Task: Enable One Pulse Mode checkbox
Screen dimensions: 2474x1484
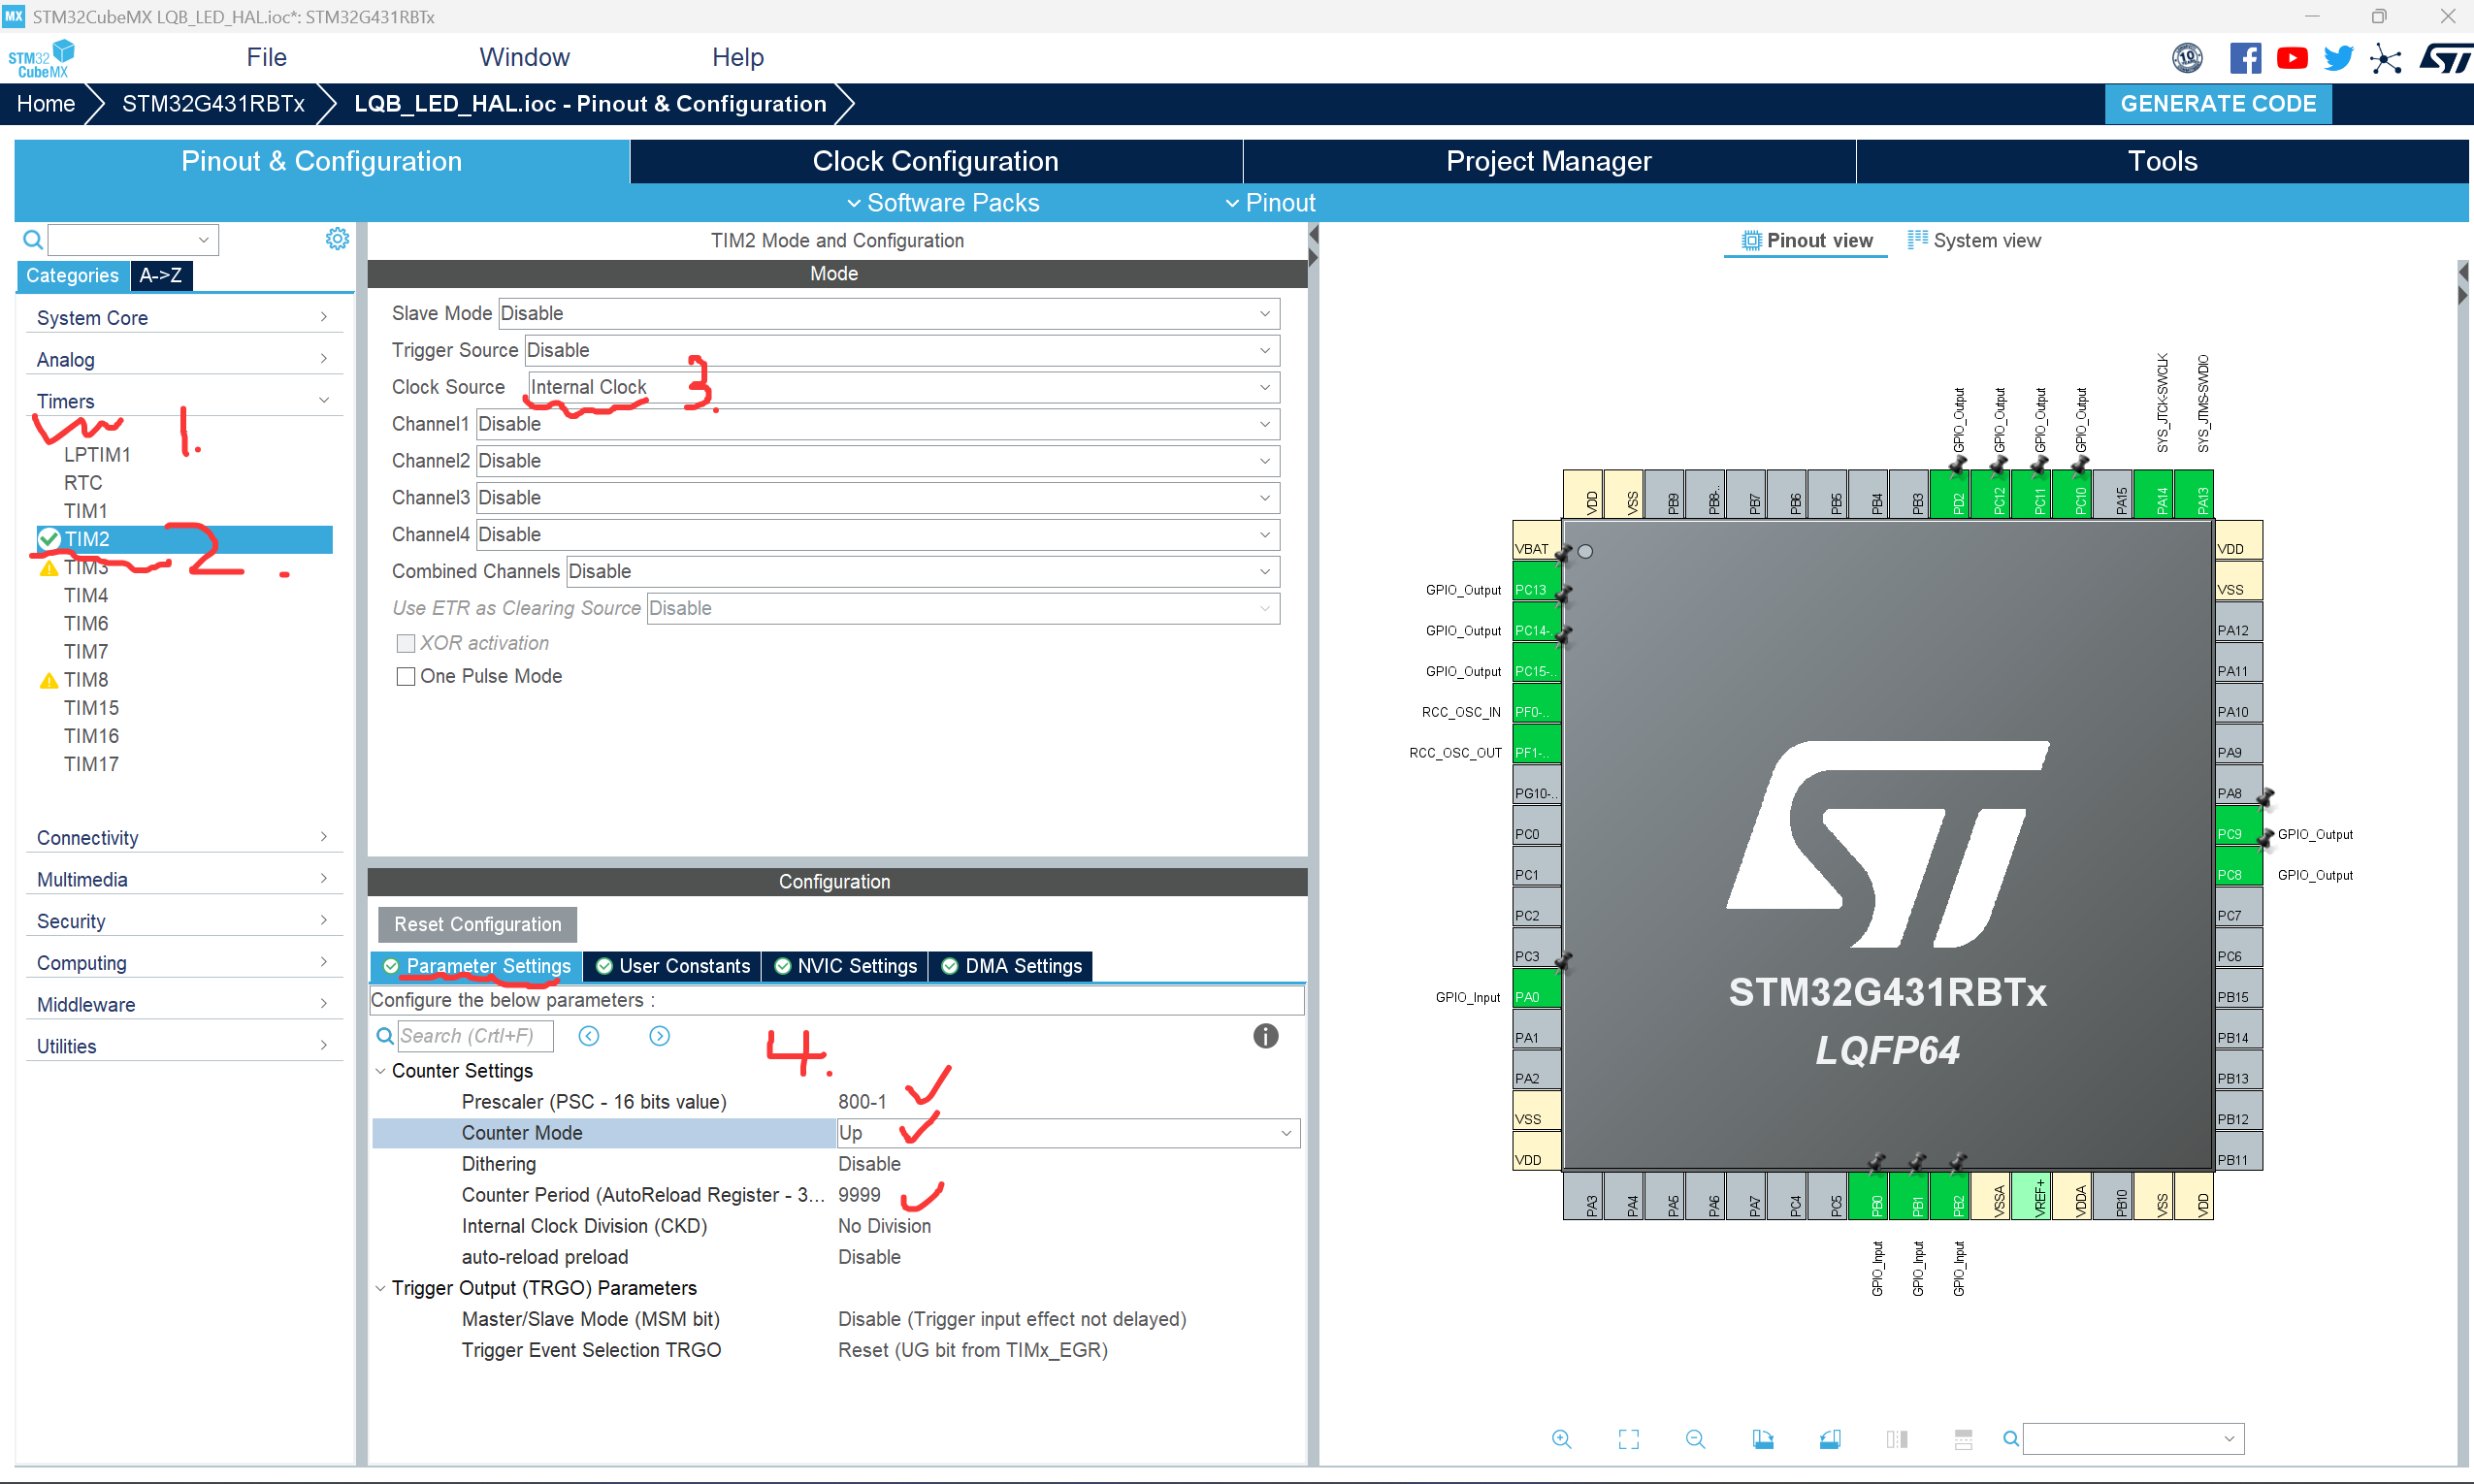Action: click(x=406, y=677)
